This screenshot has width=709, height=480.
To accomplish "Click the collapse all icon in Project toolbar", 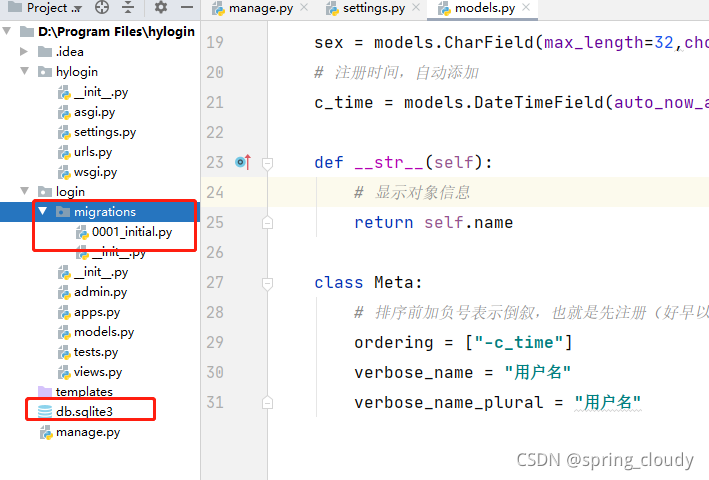I will (128, 7).
